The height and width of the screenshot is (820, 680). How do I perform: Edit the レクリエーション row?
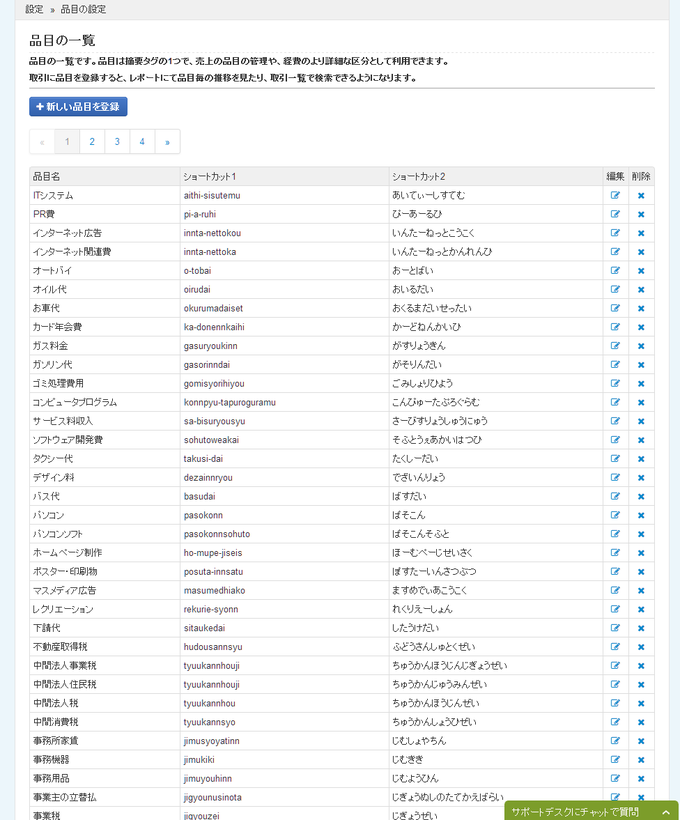(x=615, y=609)
